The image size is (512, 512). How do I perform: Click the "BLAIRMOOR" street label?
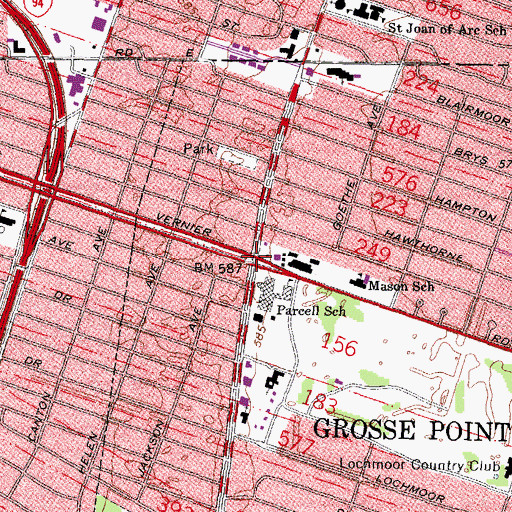pos(473,110)
